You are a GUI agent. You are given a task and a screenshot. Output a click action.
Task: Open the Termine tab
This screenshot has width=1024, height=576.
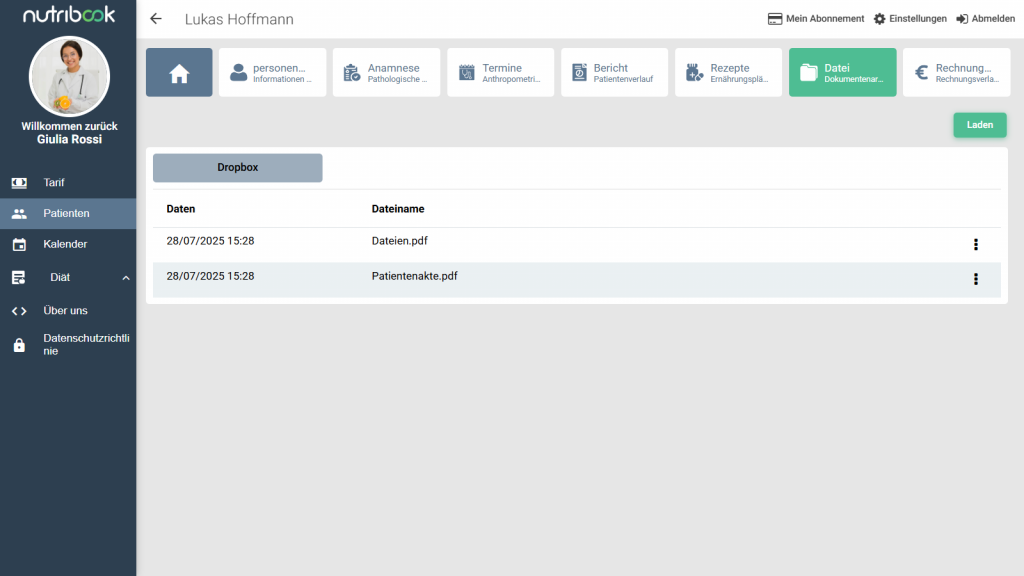pos(500,73)
